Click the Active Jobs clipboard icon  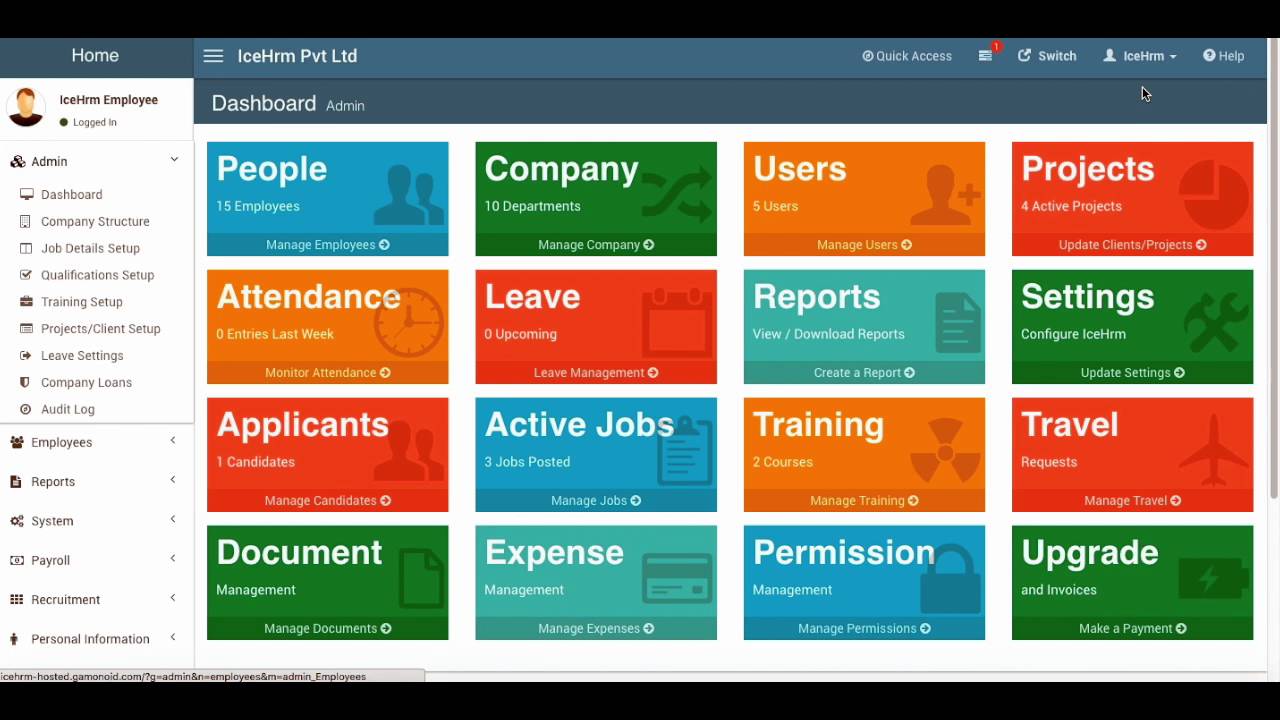[686, 450]
